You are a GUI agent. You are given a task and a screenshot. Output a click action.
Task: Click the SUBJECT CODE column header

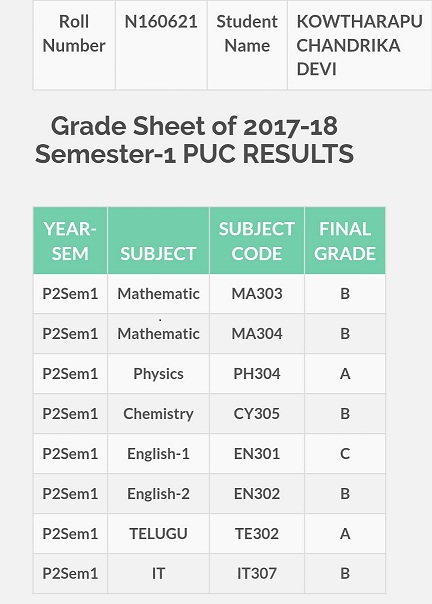[257, 241]
